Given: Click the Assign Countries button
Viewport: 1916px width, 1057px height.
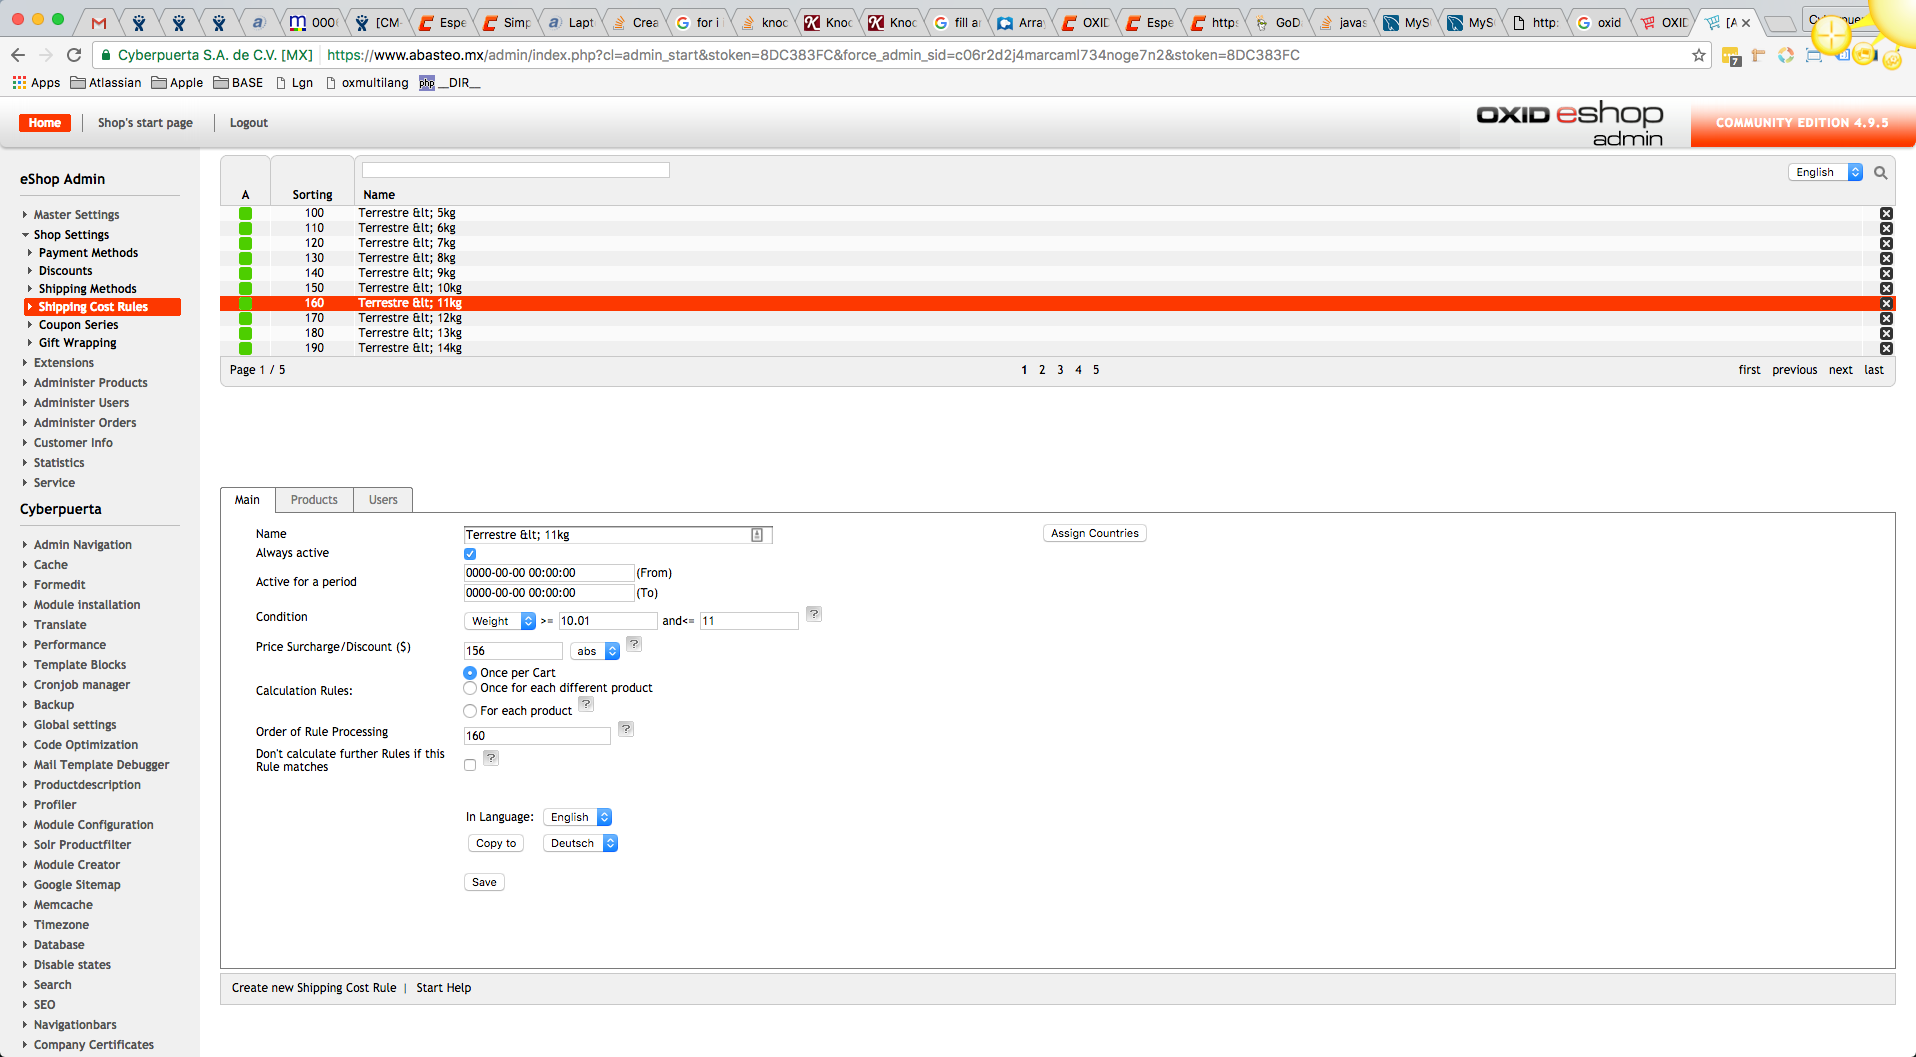Looking at the screenshot, I should tap(1094, 534).
